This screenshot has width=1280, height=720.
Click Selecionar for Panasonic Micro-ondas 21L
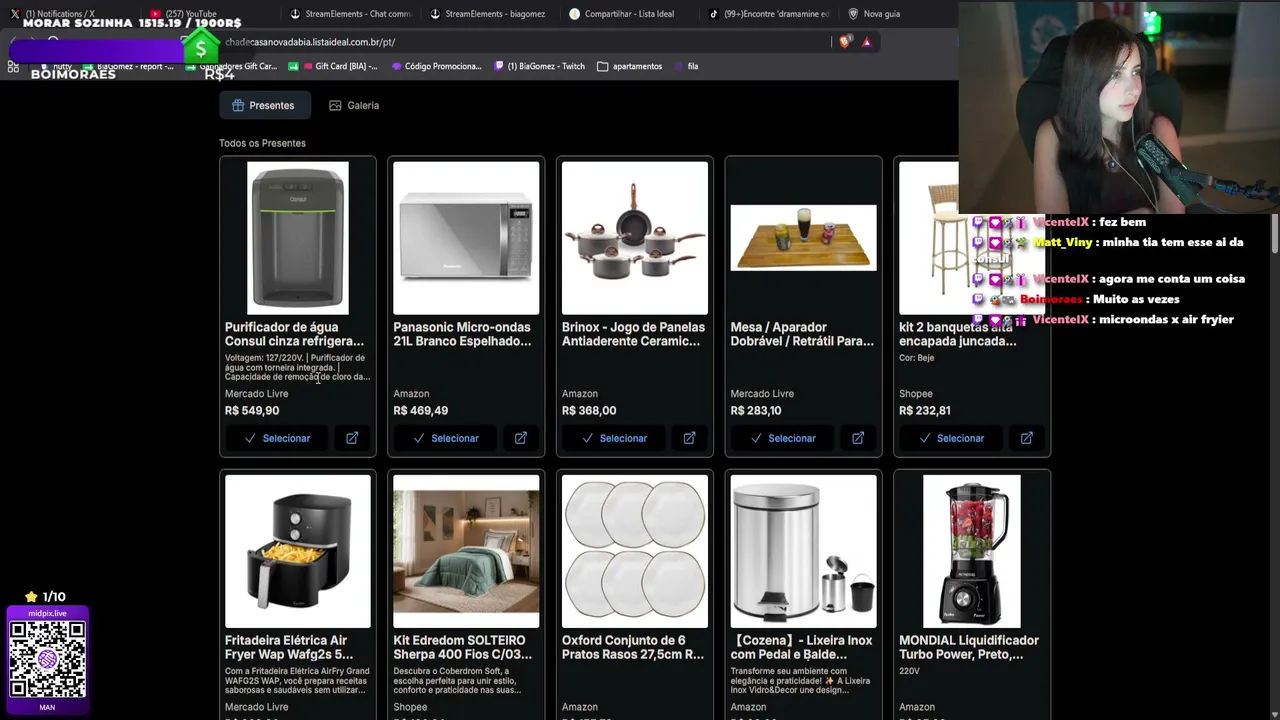[x=446, y=438]
